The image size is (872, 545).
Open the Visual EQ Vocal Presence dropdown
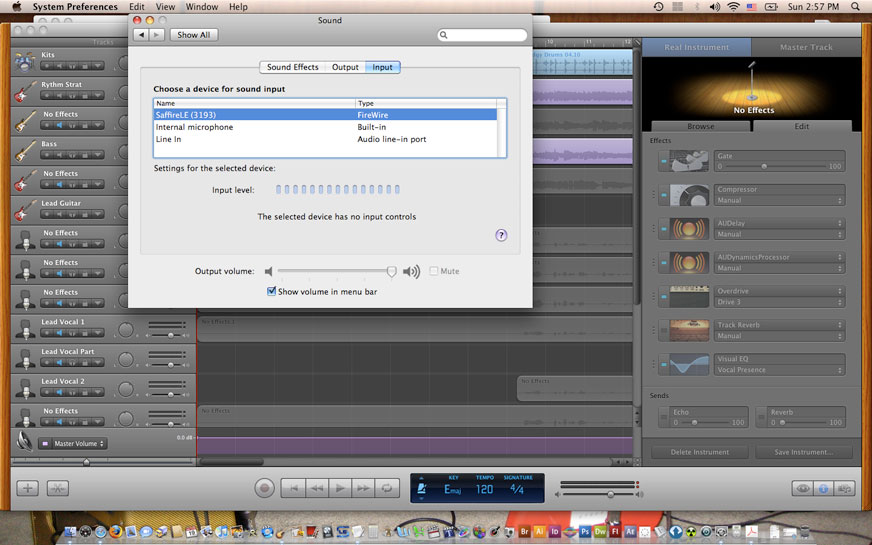[x=779, y=370]
